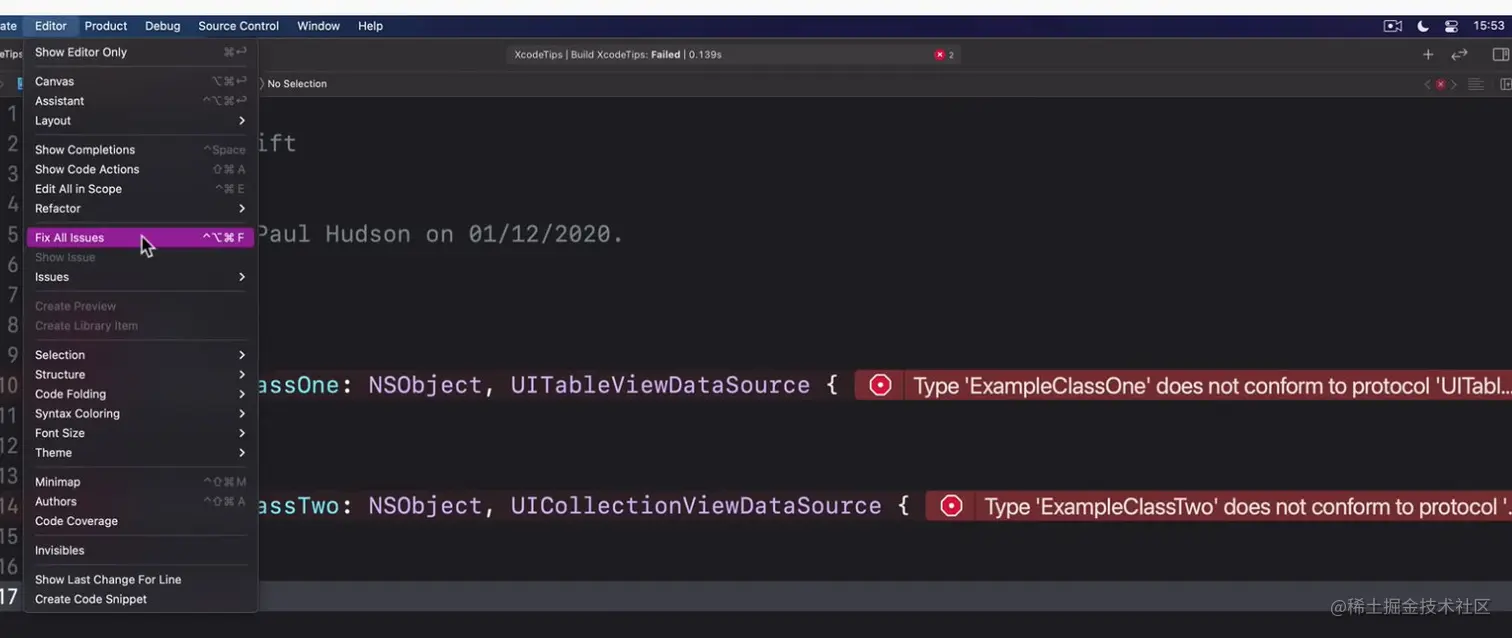The image size is (1512, 638).
Task: Open the Source Control menu
Action: pyautogui.click(x=238, y=26)
